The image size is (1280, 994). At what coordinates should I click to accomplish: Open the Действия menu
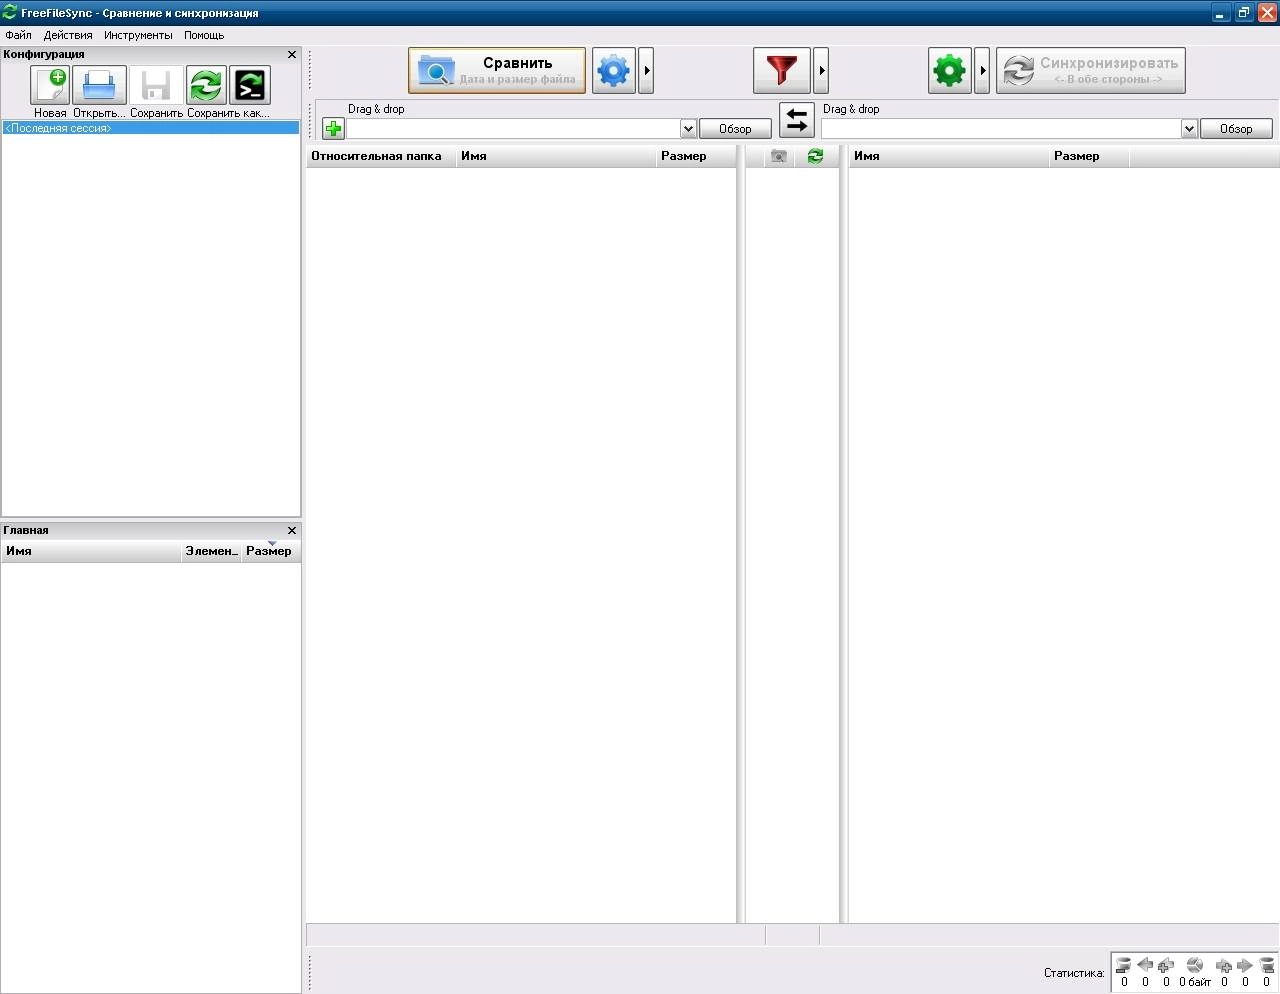point(68,35)
